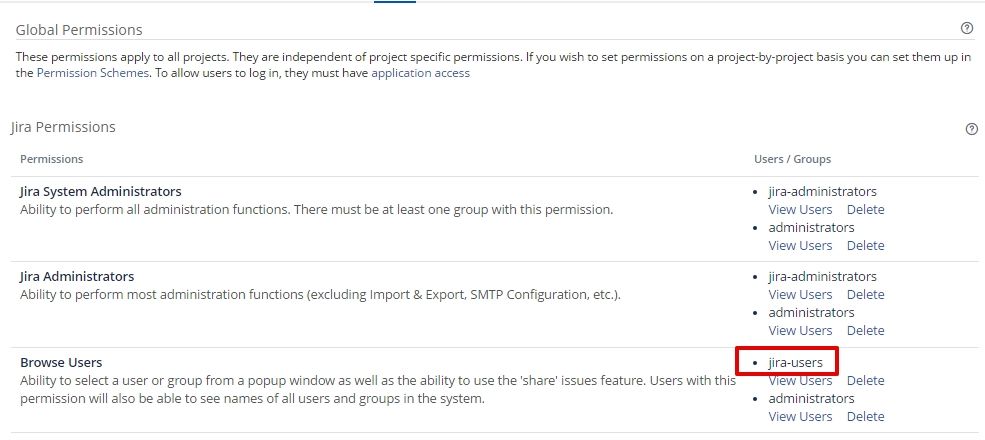View Users of jira-users under Browse Users
Viewport: 985px width, 440px height.
point(800,380)
